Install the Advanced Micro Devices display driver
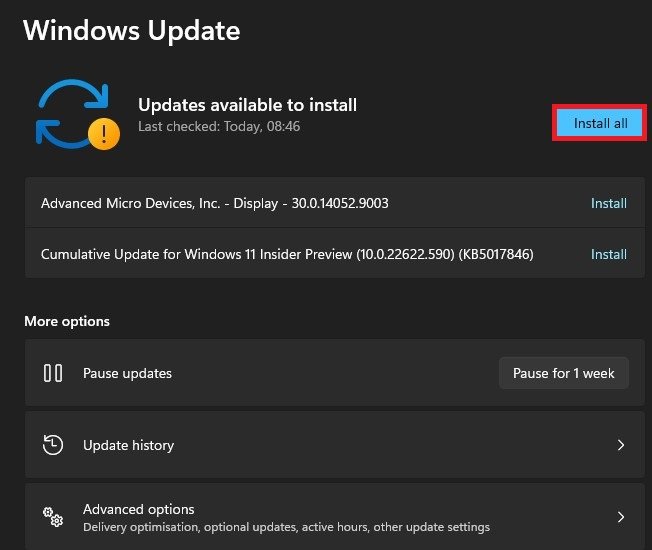The width and height of the screenshot is (652, 550). (x=609, y=203)
